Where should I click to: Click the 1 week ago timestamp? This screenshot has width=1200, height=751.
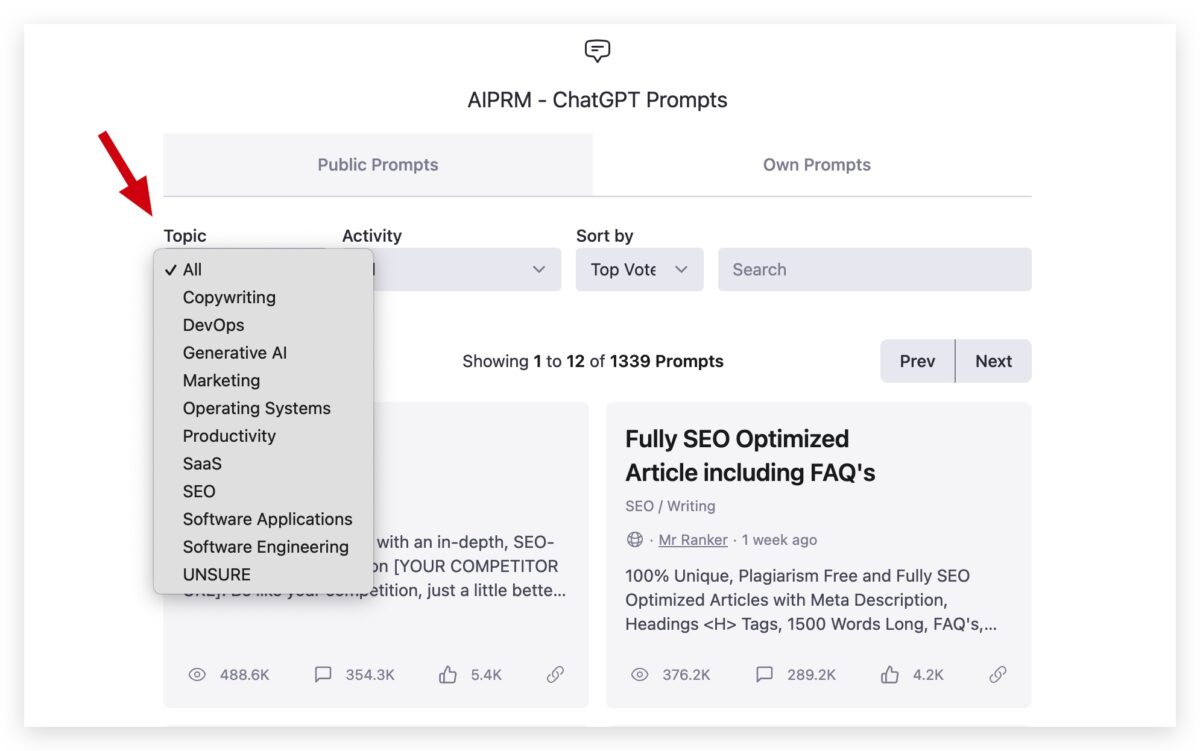[779, 540]
